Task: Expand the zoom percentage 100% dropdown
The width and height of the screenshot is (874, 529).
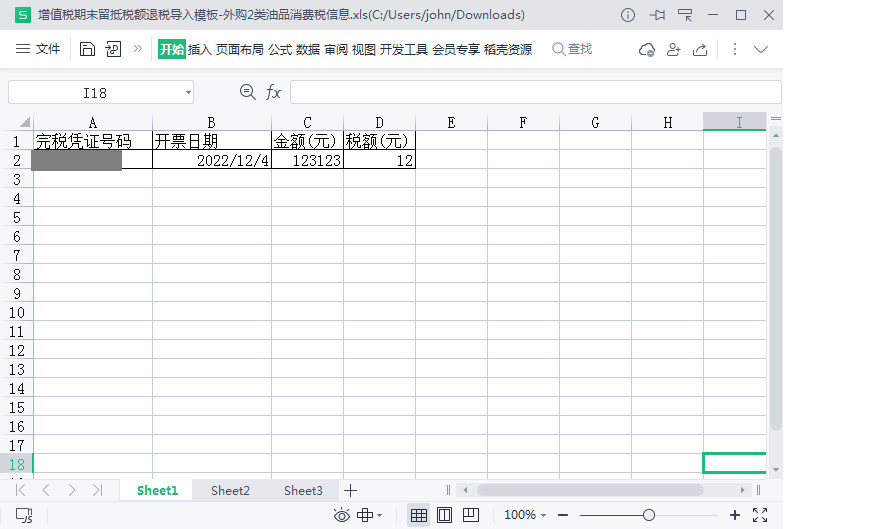Action: pyautogui.click(x=525, y=515)
